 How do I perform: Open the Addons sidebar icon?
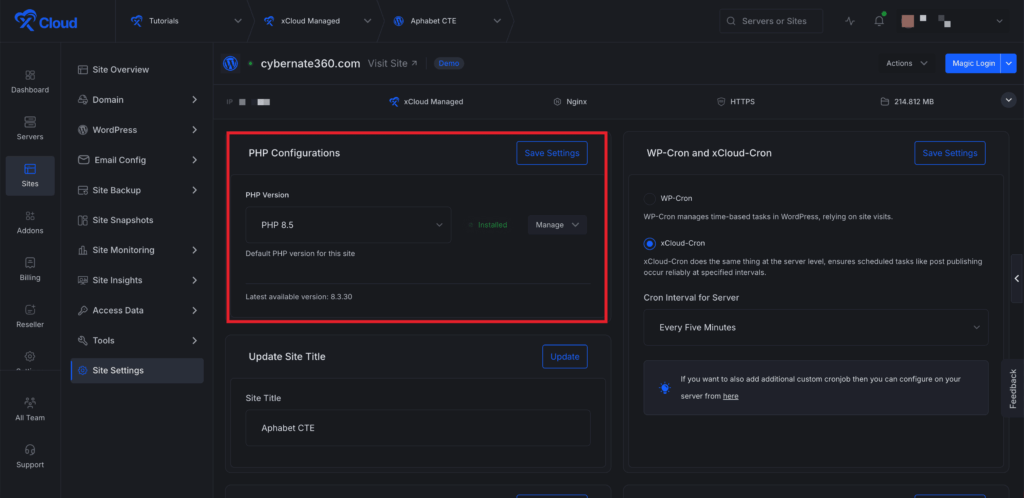(29, 222)
